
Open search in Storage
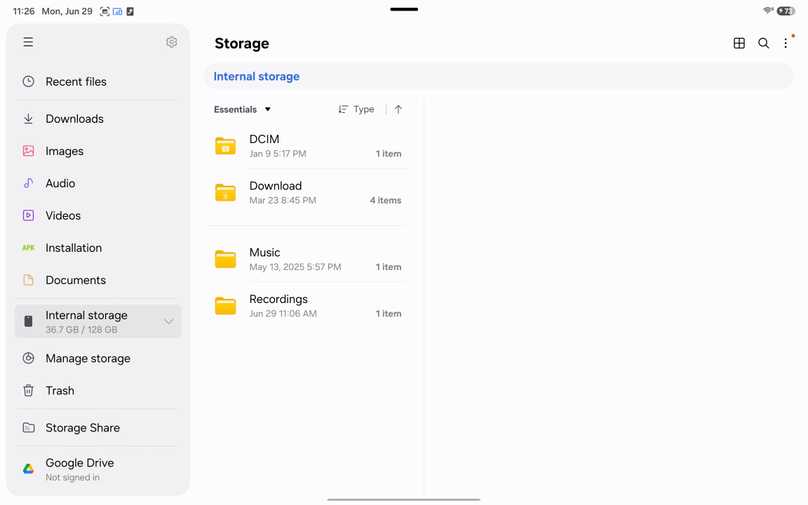click(x=763, y=43)
